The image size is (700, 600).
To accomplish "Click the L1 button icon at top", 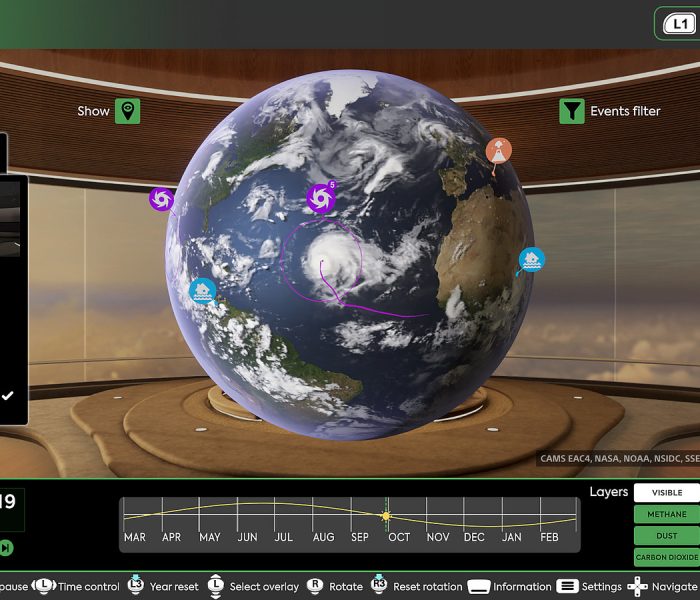I will tap(679, 24).
